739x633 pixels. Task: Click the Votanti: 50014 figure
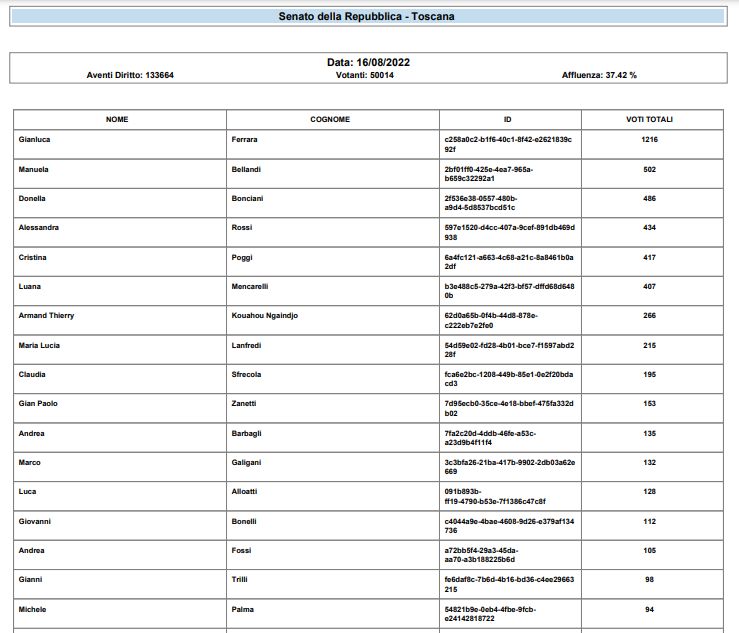point(365,75)
